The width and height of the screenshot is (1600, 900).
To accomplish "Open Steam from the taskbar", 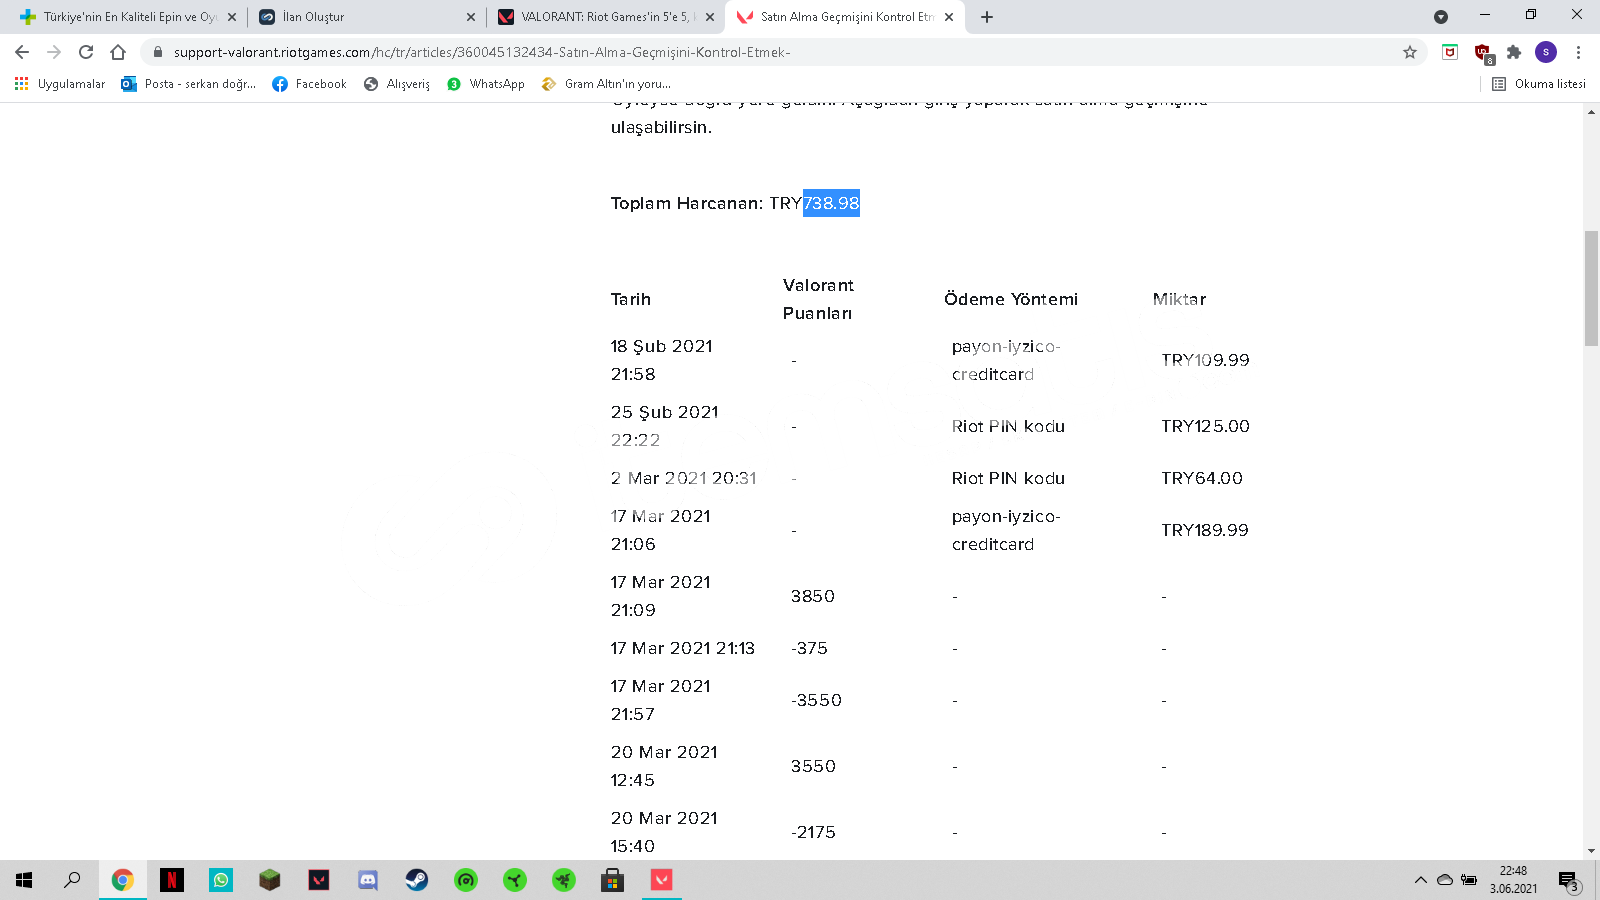I will (417, 880).
